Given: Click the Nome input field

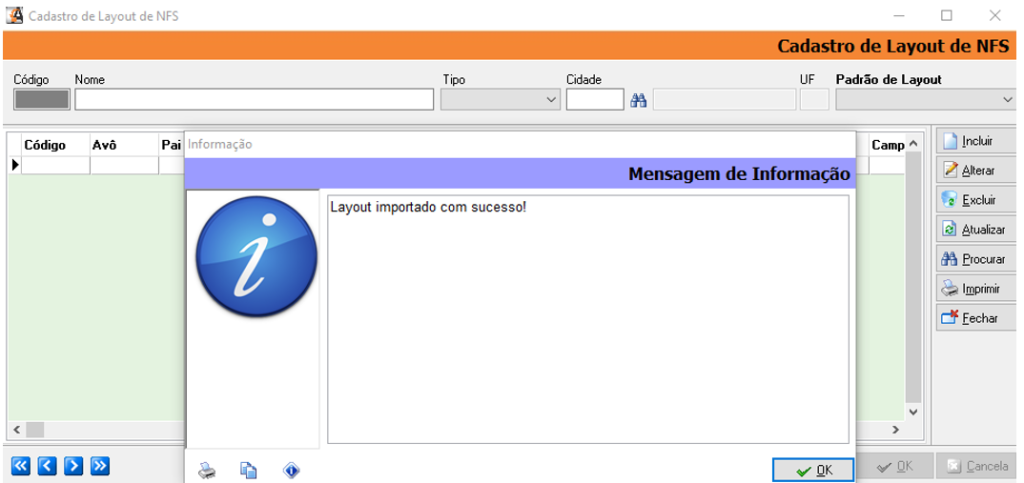Looking at the screenshot, I should tap(254, 99).
